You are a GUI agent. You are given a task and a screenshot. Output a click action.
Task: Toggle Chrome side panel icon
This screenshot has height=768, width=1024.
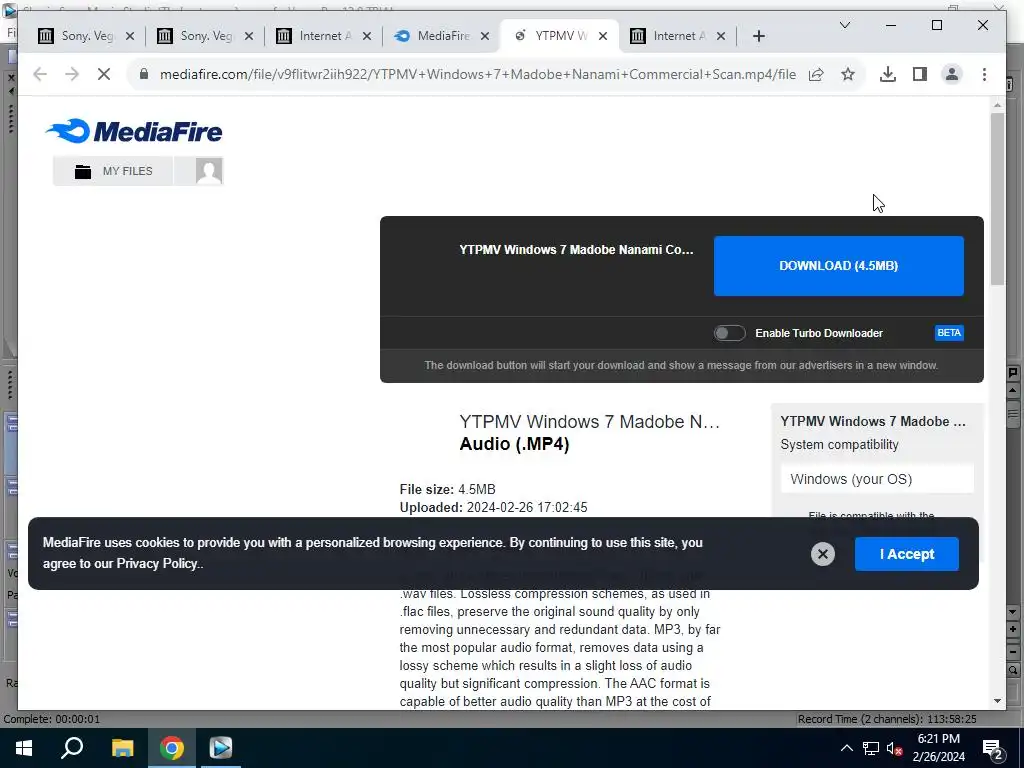(x=920, y=74)
